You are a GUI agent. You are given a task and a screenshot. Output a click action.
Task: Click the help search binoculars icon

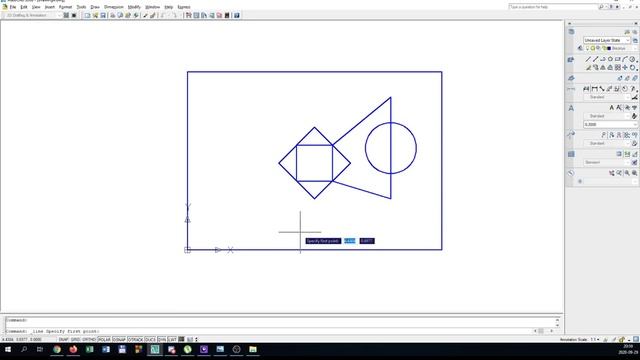coord(601,7)
